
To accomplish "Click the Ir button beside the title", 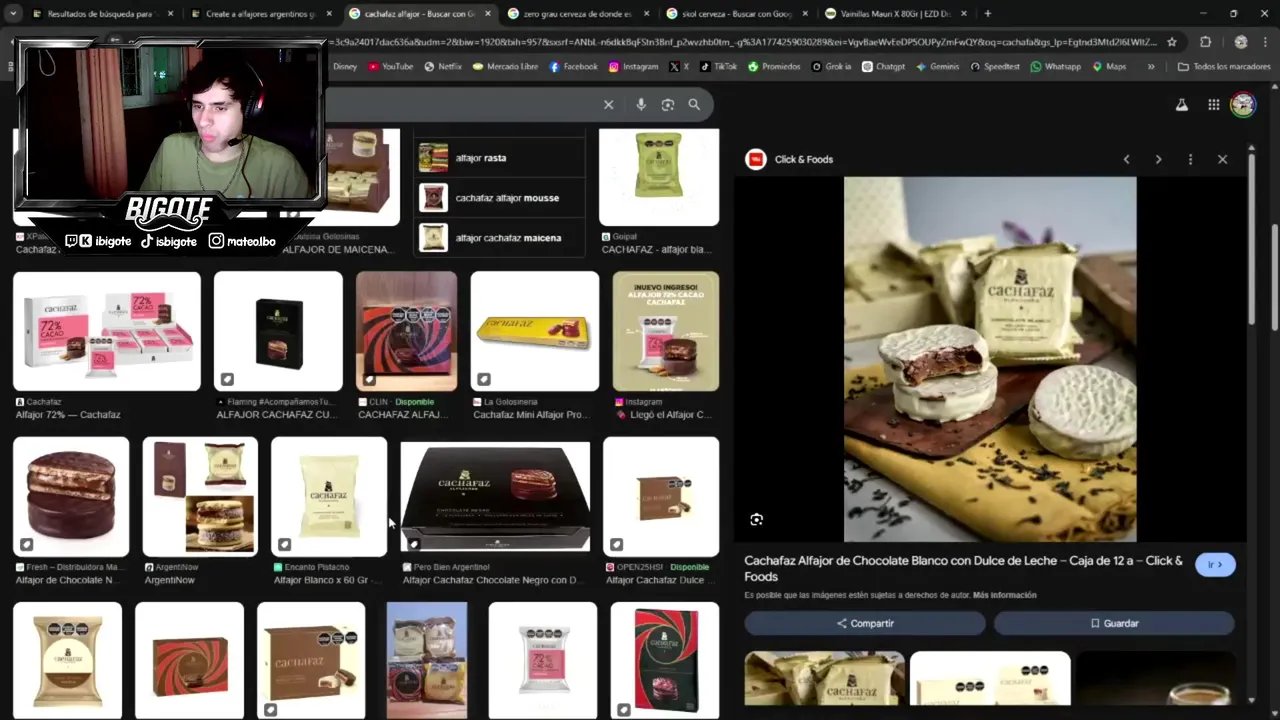I will point(1215,565).
